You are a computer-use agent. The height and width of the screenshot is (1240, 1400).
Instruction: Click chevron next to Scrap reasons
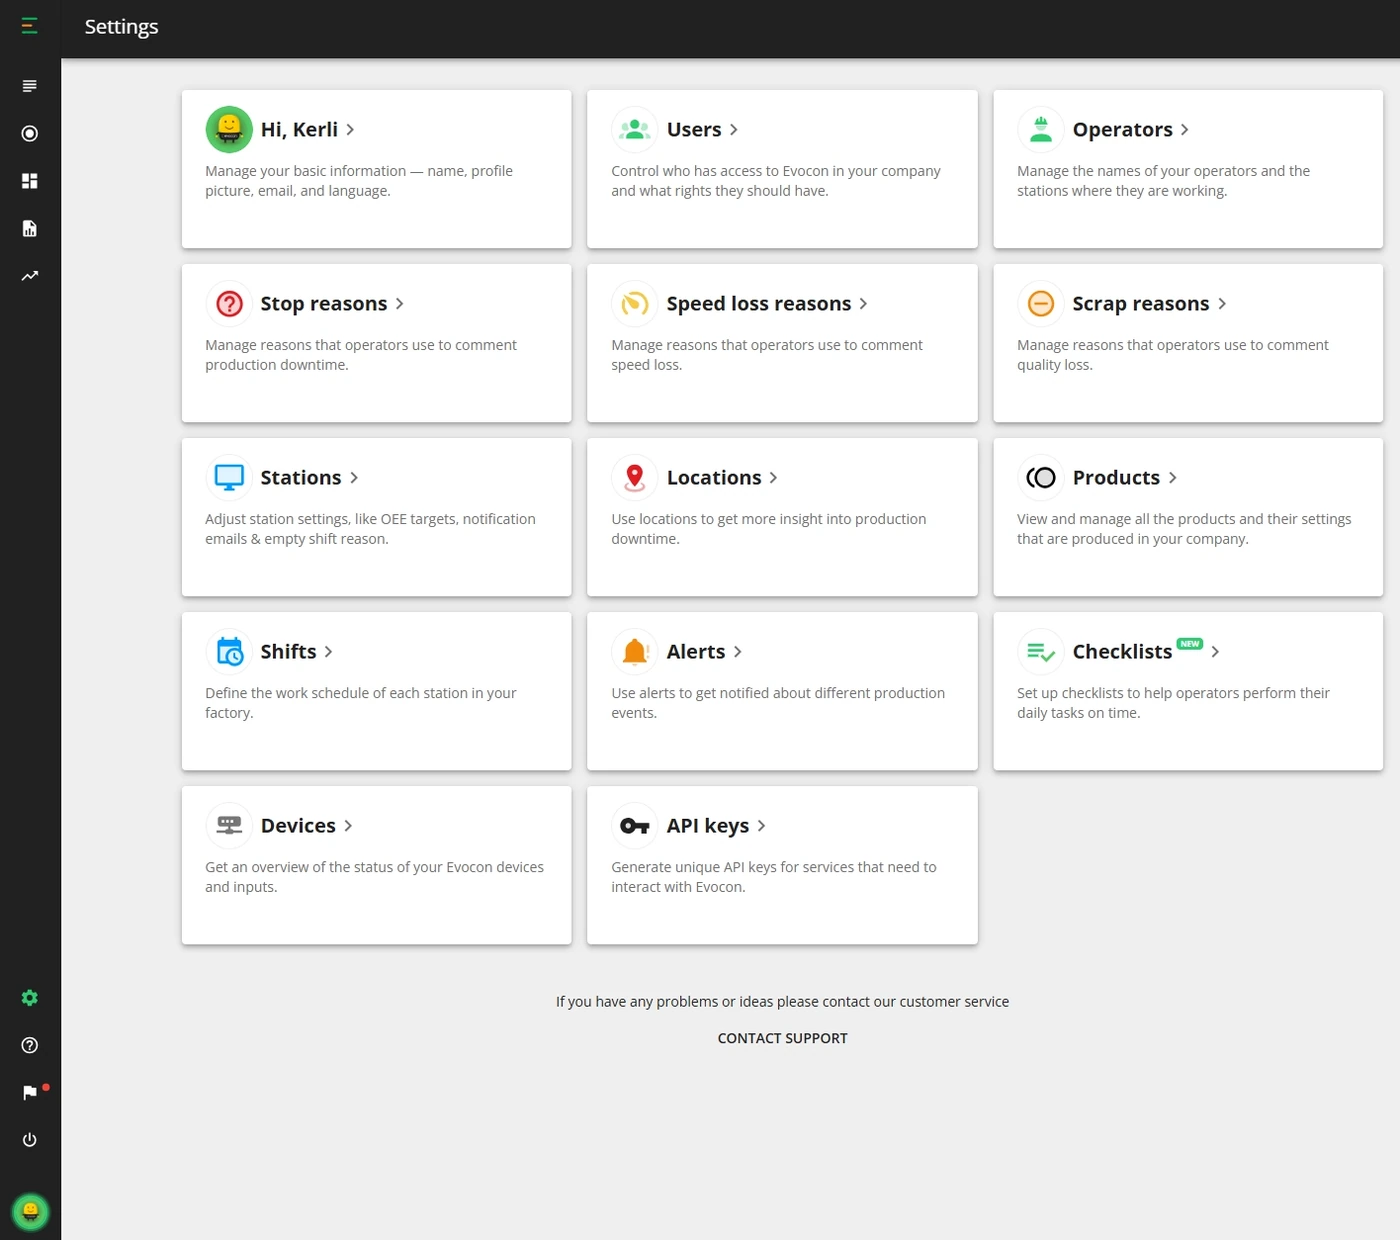pyautogui.click(x=1222, y=304)
